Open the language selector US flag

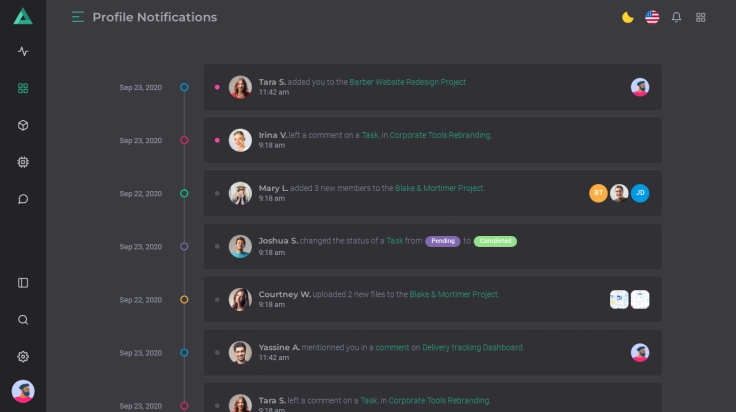(x=652, y=17)
